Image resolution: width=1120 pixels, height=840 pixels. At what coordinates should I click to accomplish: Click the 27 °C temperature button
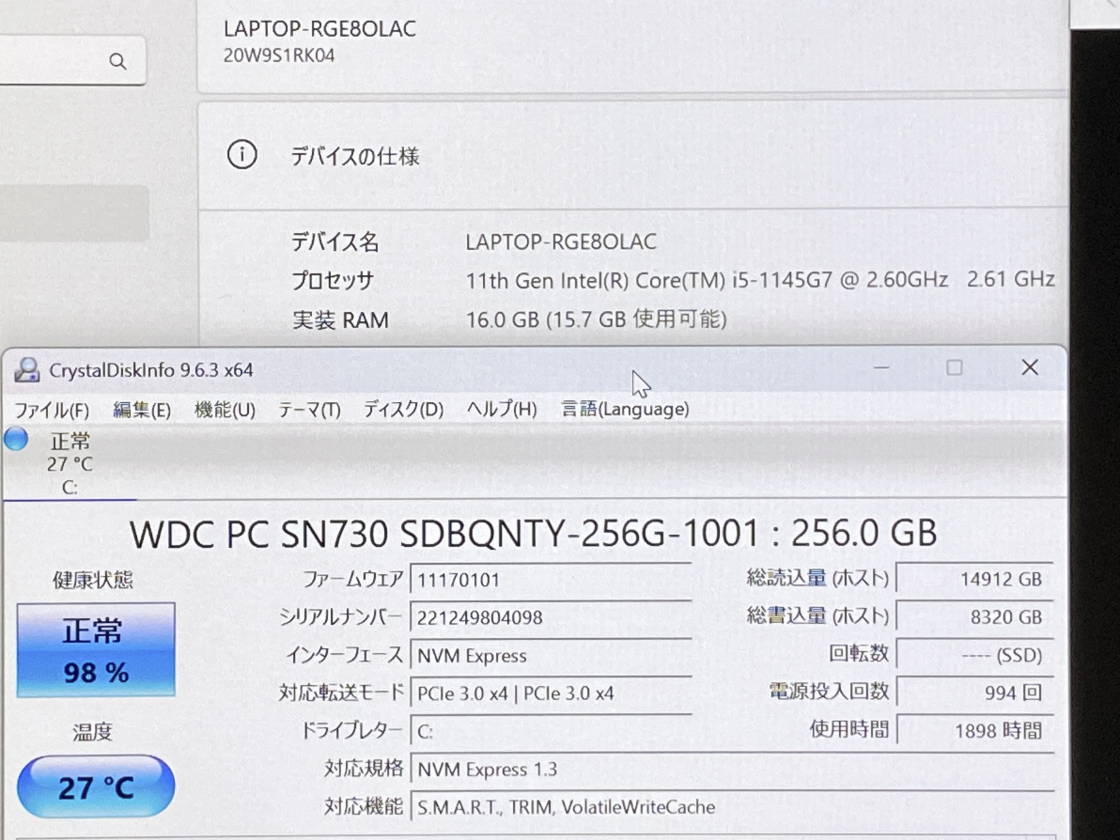point(96,787)
